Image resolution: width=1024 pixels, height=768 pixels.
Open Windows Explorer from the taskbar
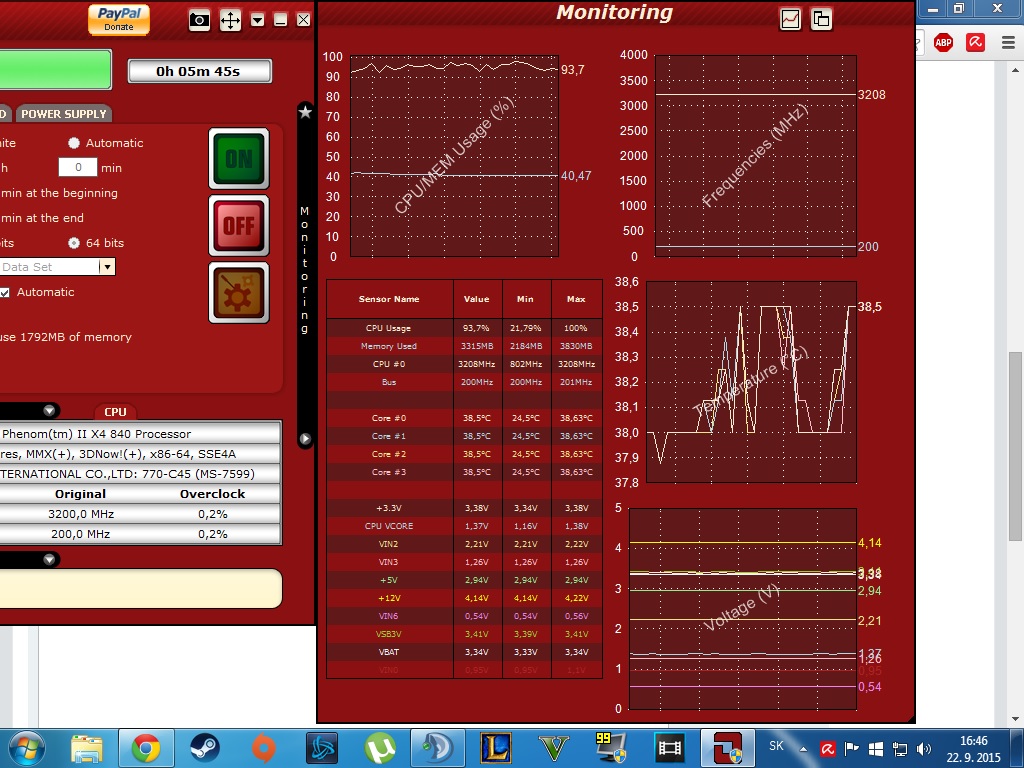(87, 748)
